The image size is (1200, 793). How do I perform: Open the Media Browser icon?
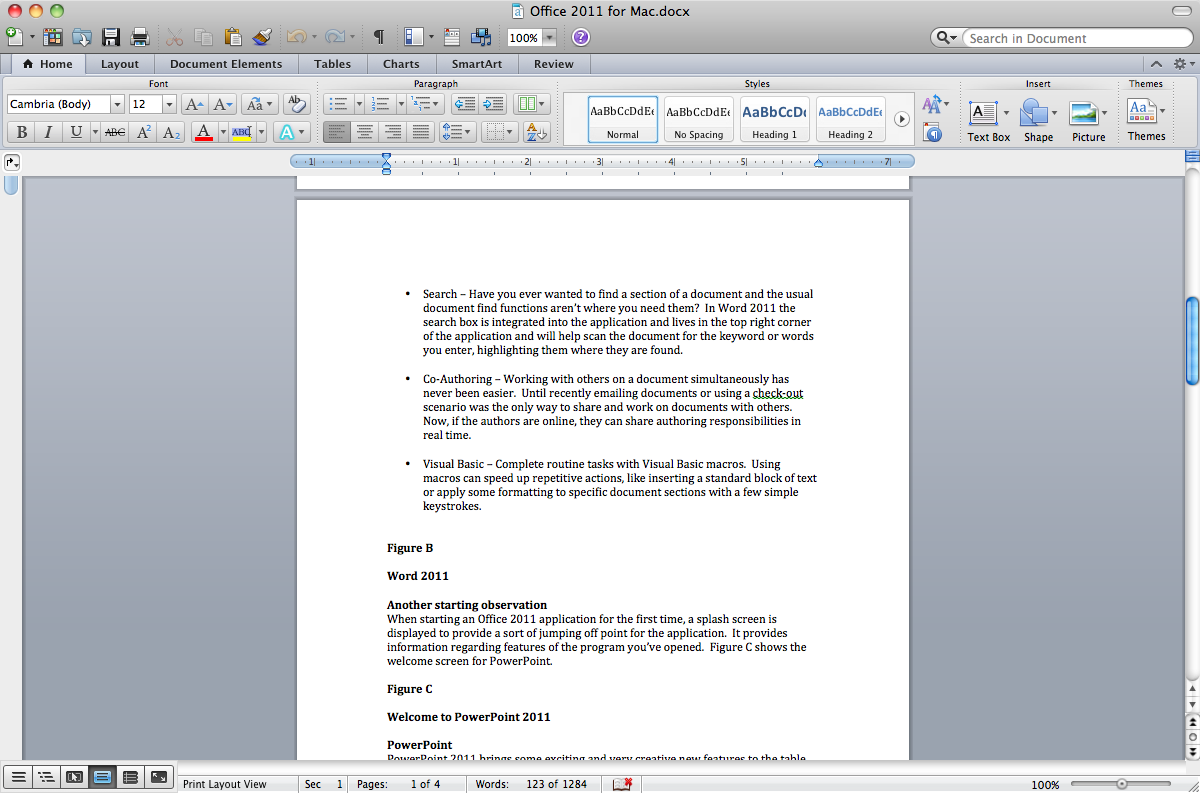pyautogui.click(x=481, y=38)
